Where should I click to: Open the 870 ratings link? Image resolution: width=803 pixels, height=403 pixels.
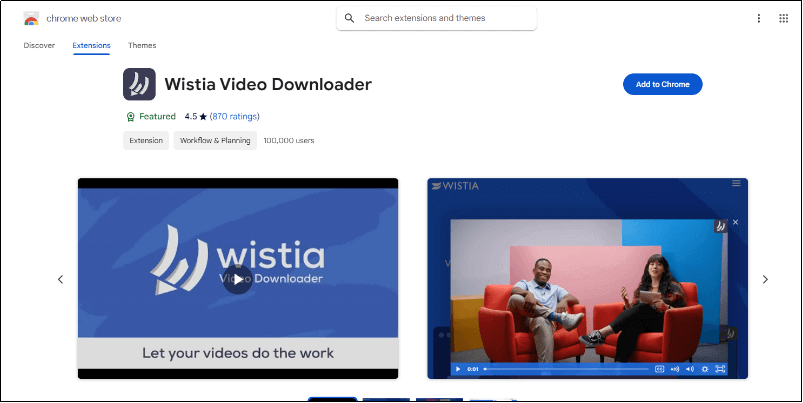click(x=237, y=116)
